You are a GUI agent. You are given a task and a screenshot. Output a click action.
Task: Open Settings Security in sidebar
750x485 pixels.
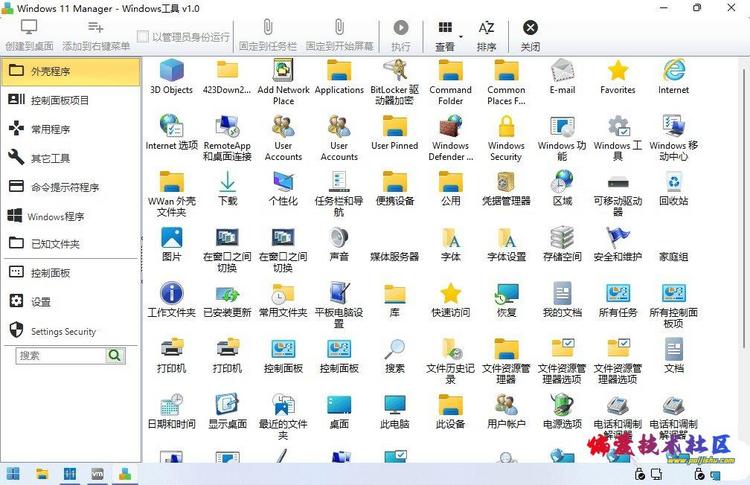click(x=71, y=331)
